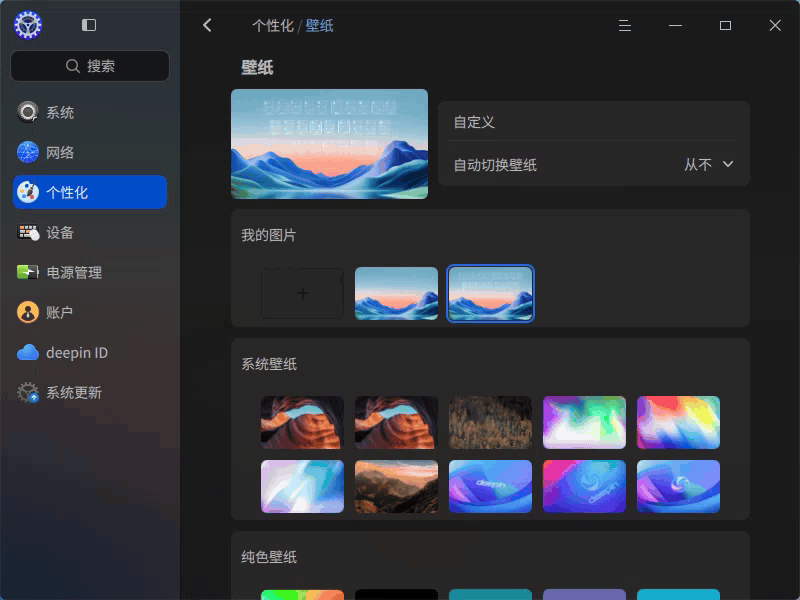Choose pink-blue deepin swirl wallpaper
Viewport: 800px width, 600px height.
[584, 486]
